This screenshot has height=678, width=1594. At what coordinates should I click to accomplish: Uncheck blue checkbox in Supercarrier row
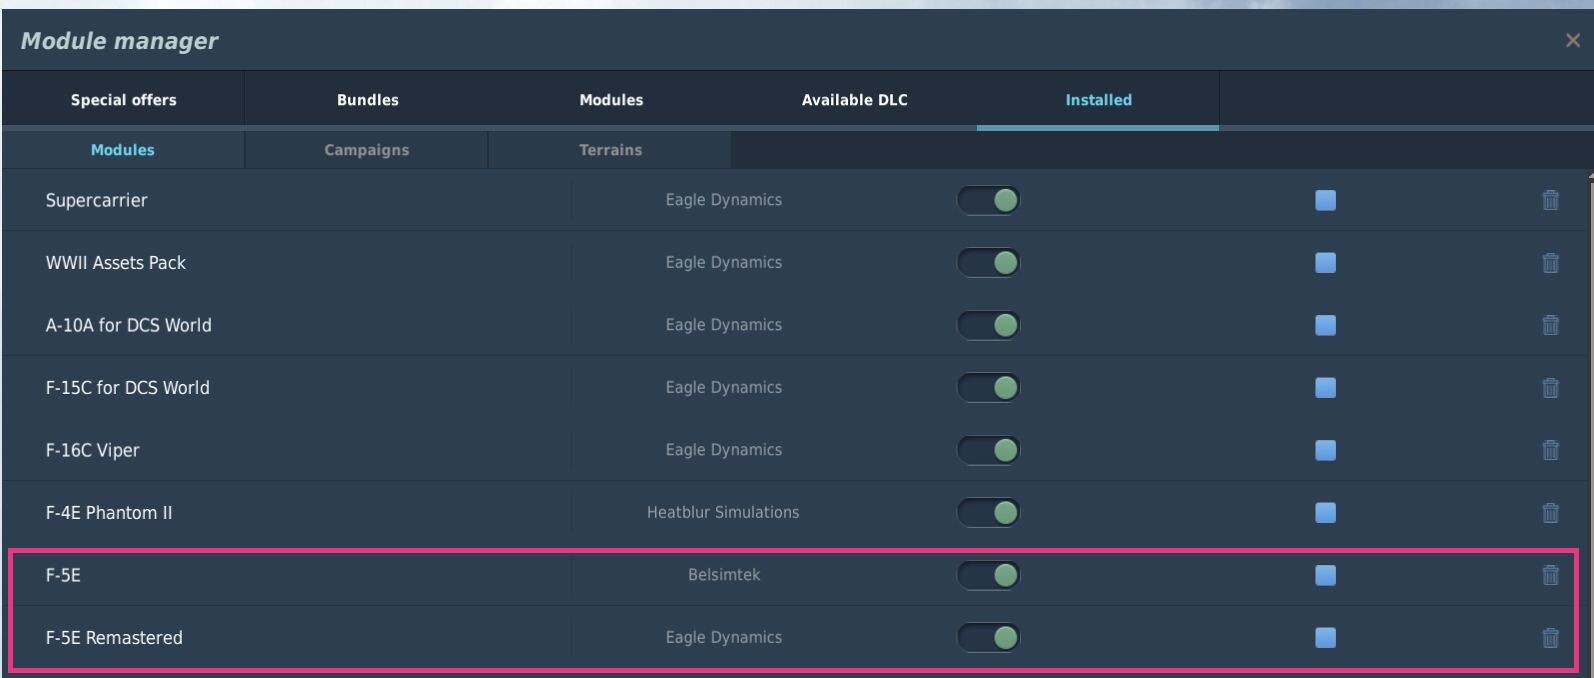tap(1325, 200)
